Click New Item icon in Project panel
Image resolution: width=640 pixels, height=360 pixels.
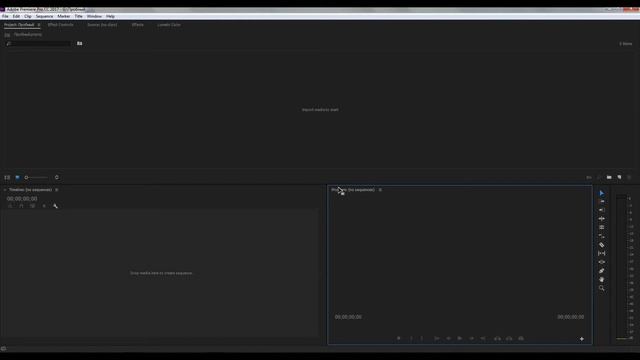coord(619,178)
